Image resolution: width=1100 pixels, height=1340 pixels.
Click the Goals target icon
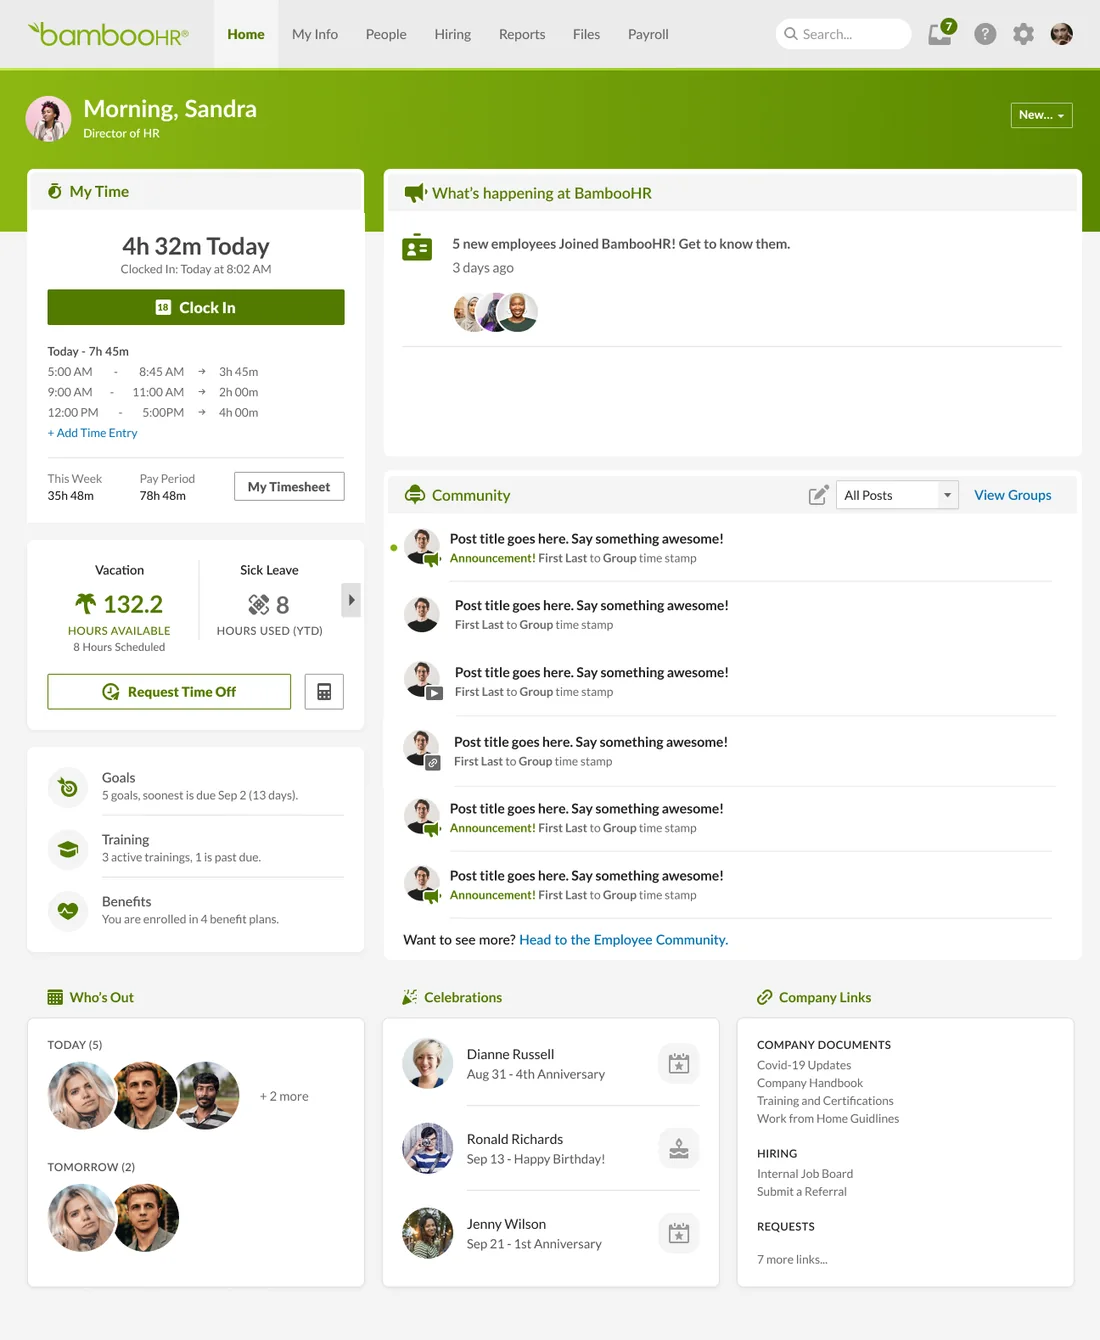(x=68, y=787)
